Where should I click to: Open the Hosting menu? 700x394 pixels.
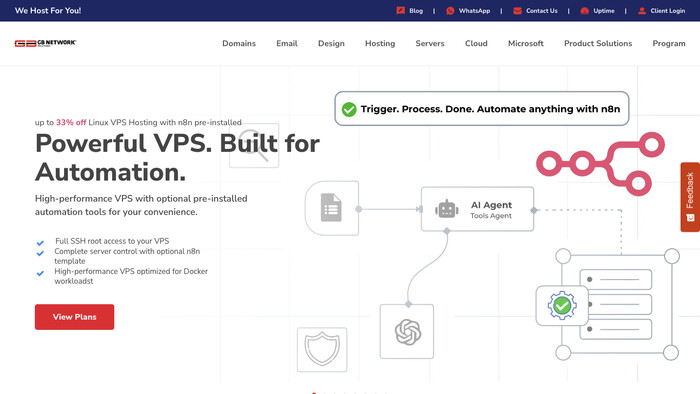380,43
